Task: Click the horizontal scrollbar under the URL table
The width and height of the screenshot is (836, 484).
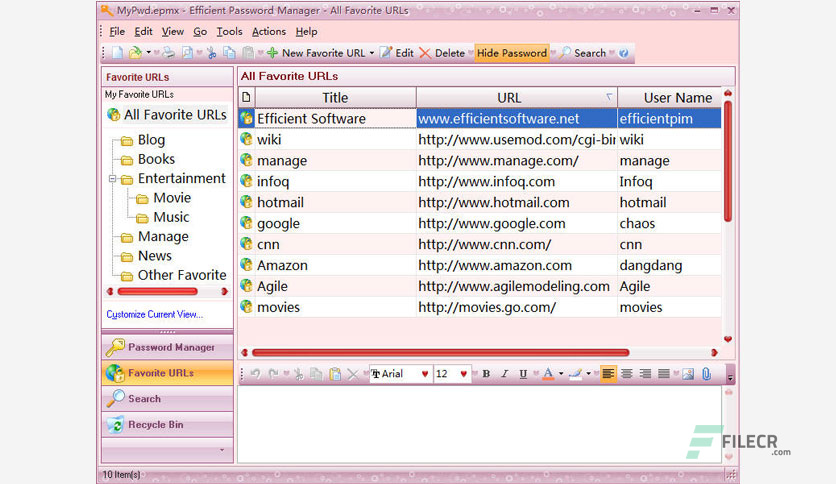Action: tap(440, 352)
